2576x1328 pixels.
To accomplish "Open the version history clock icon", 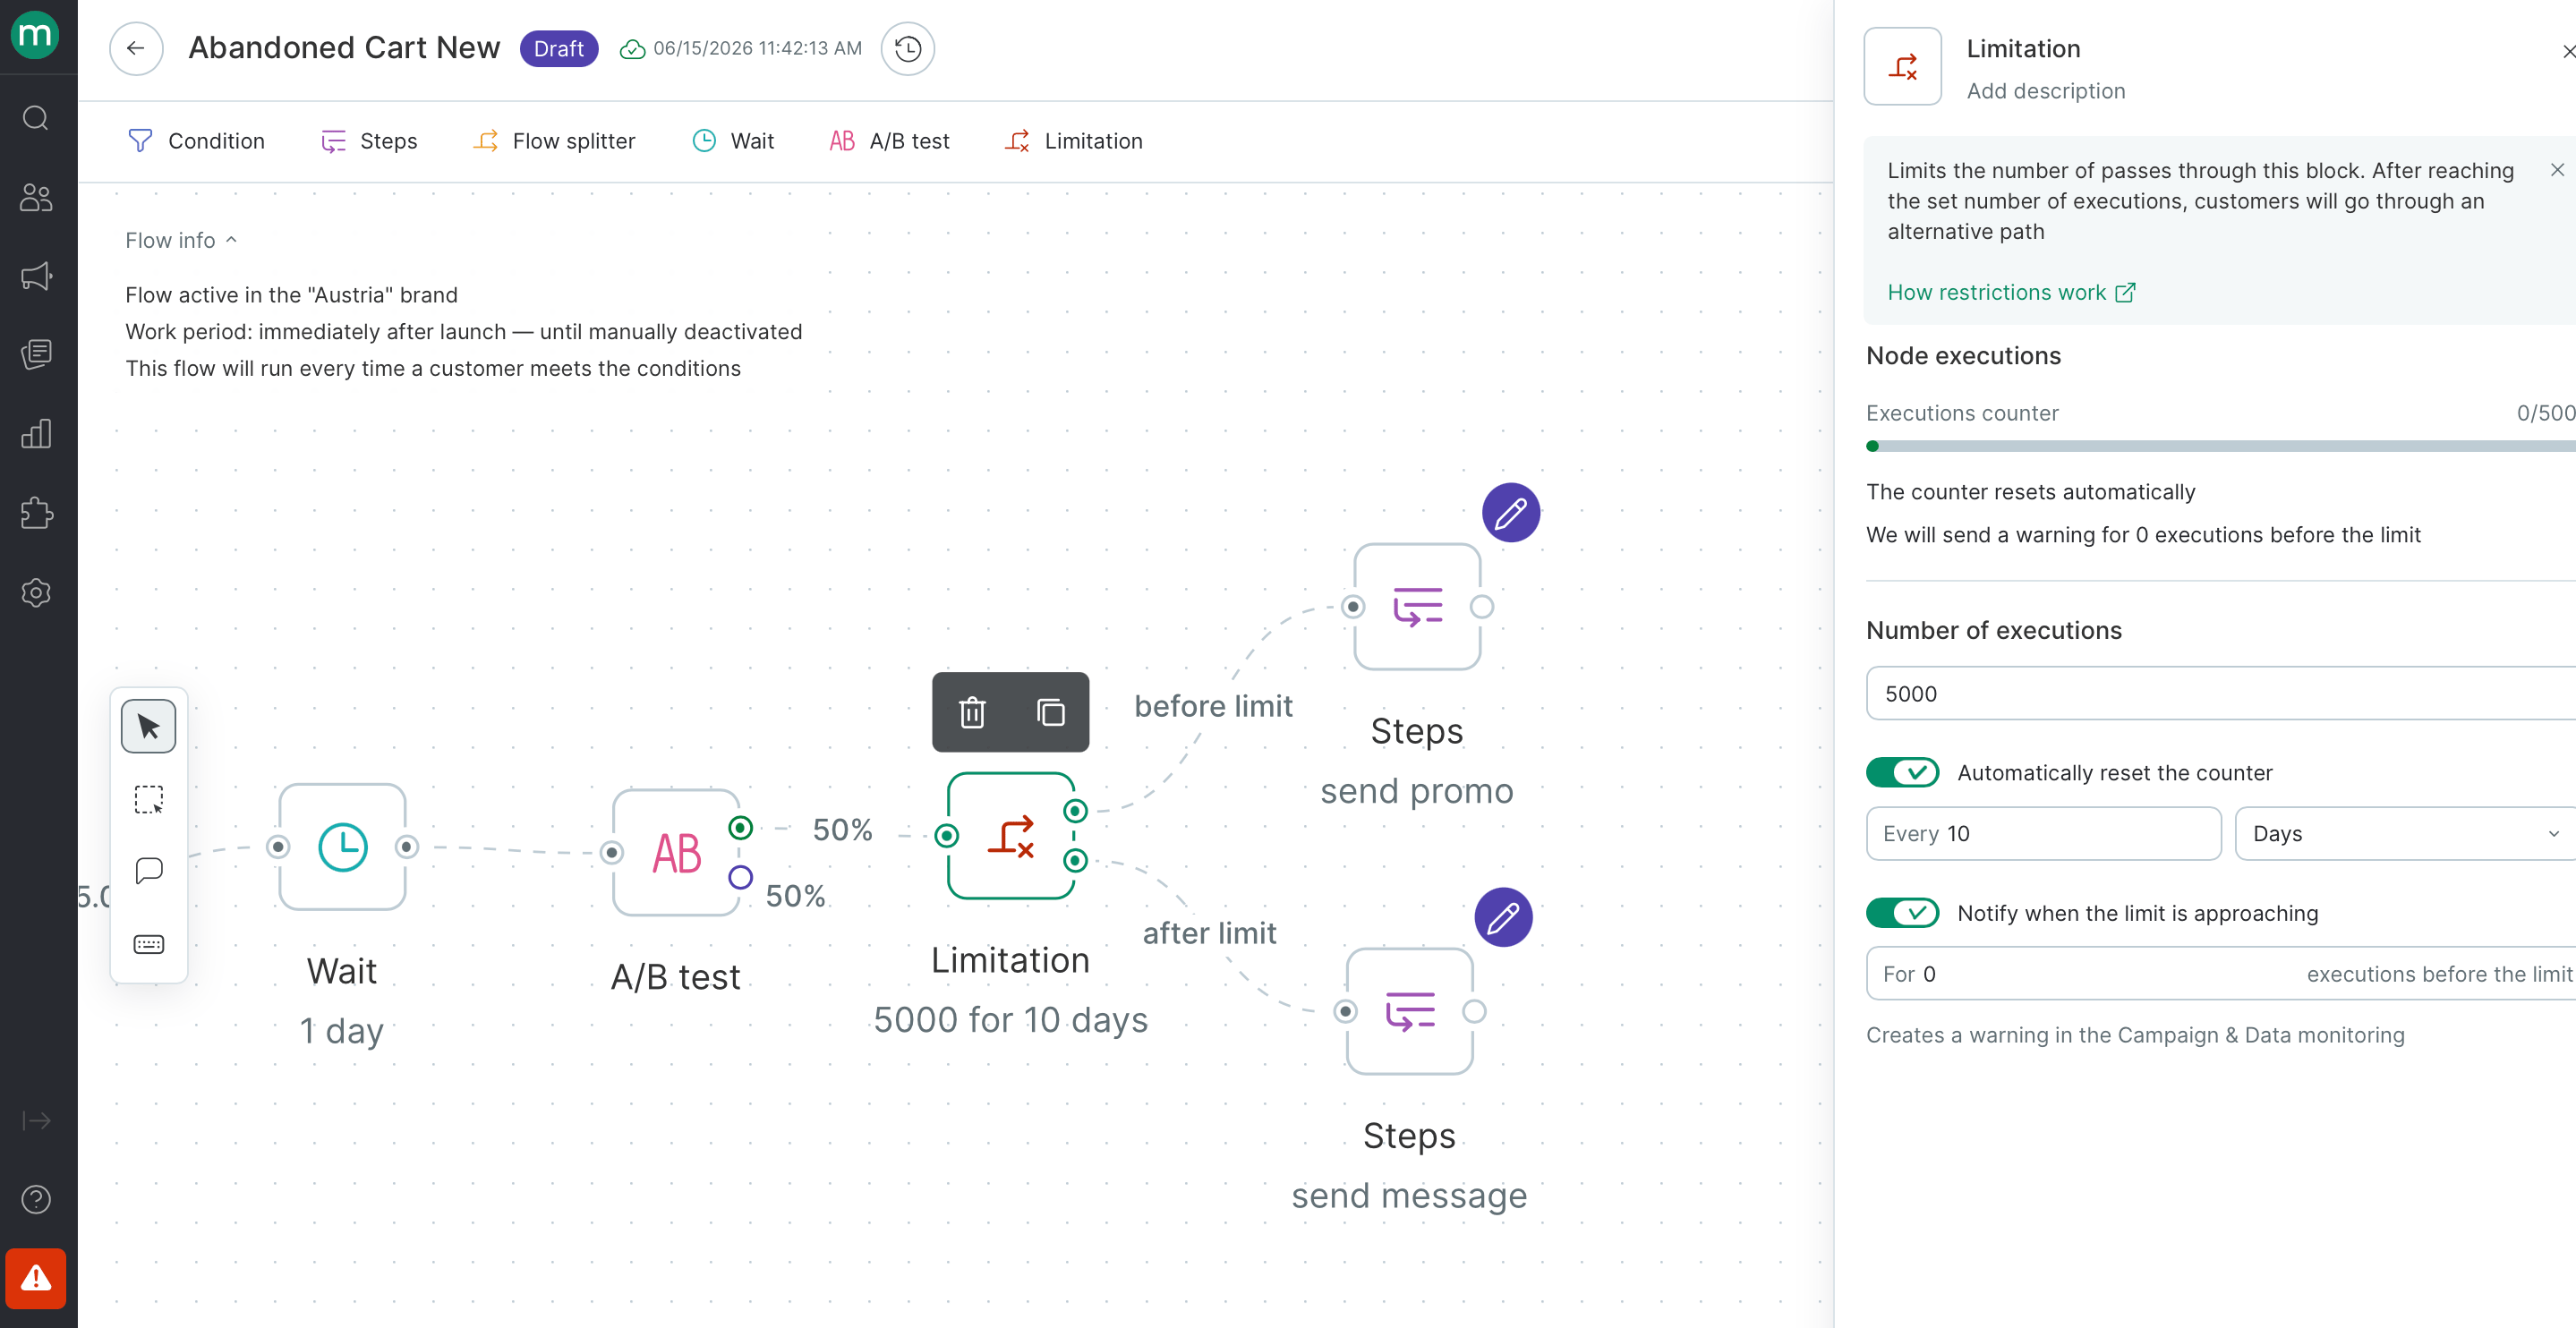I will [x=907, y=48].
